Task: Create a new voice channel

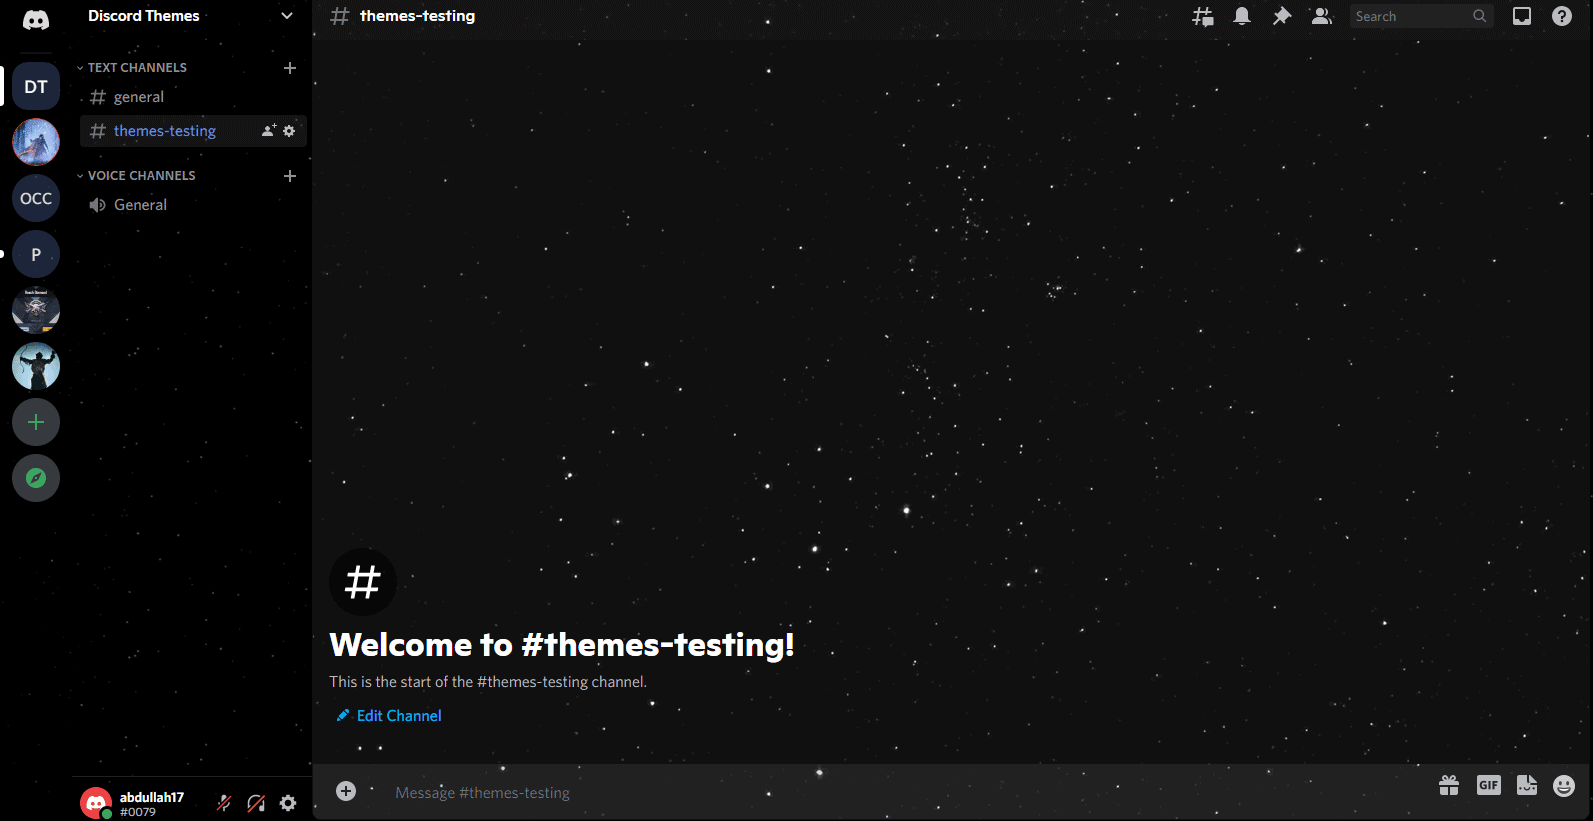Action: (x=290, y=176)
